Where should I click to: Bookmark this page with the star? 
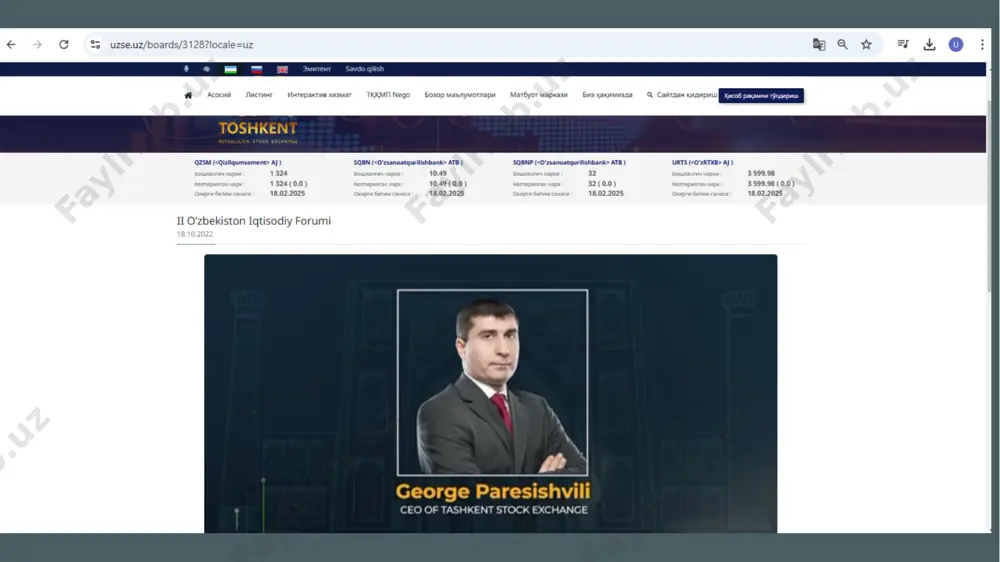(866, 45)
